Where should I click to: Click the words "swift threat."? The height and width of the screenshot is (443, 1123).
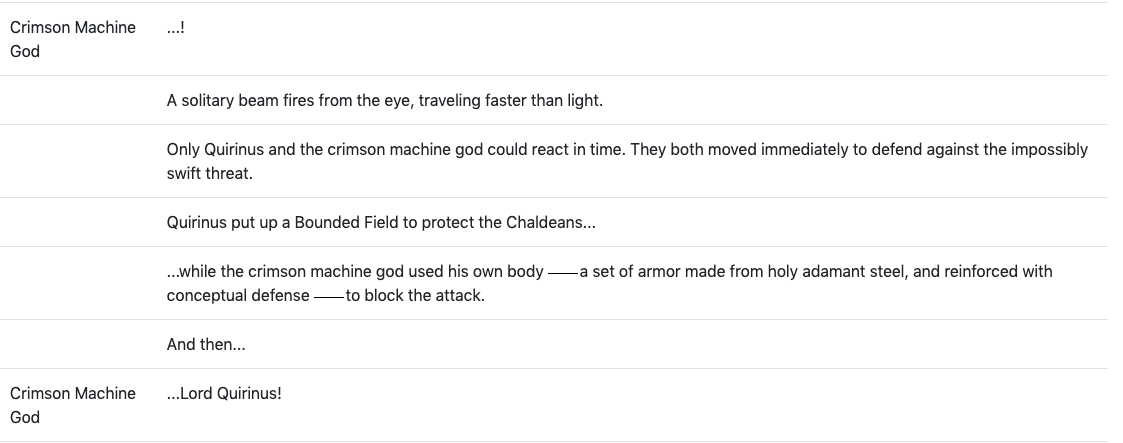pos(209,174)
